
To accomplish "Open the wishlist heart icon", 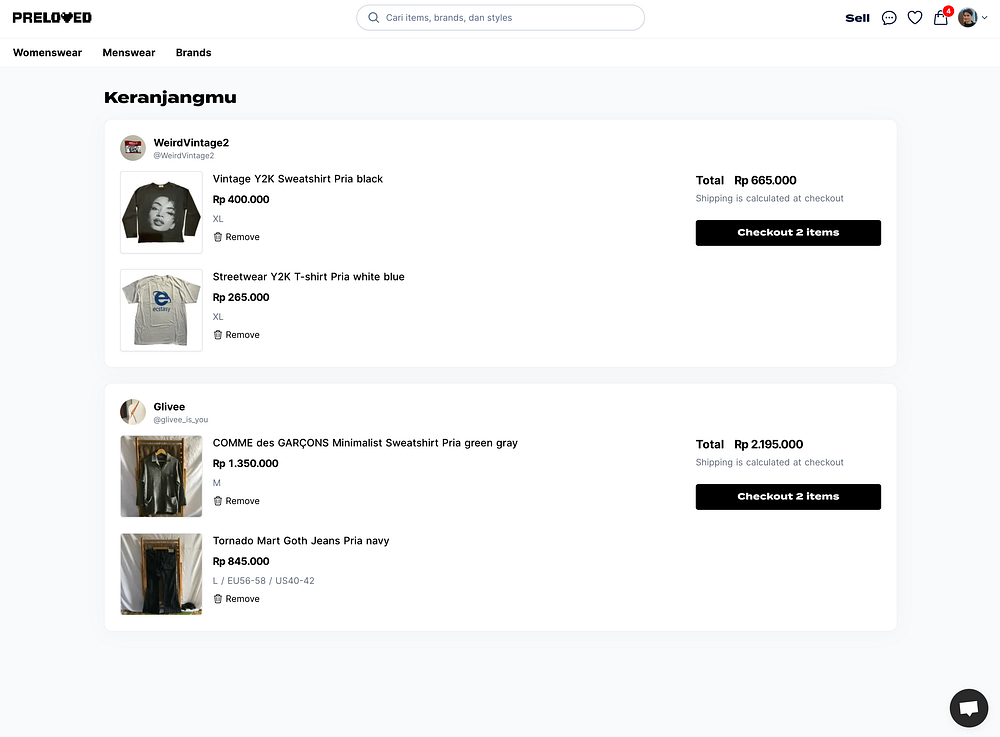I will pos(914,18).
